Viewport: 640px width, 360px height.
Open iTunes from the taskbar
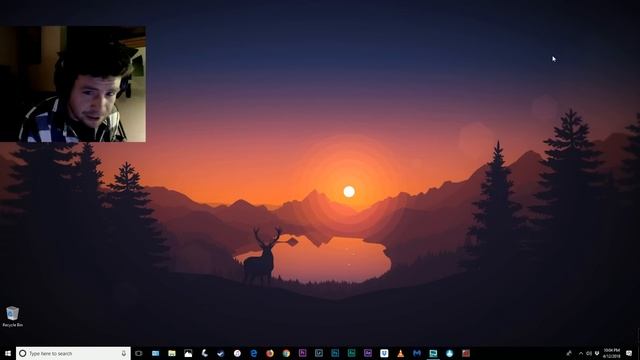(x=237, y=353)
